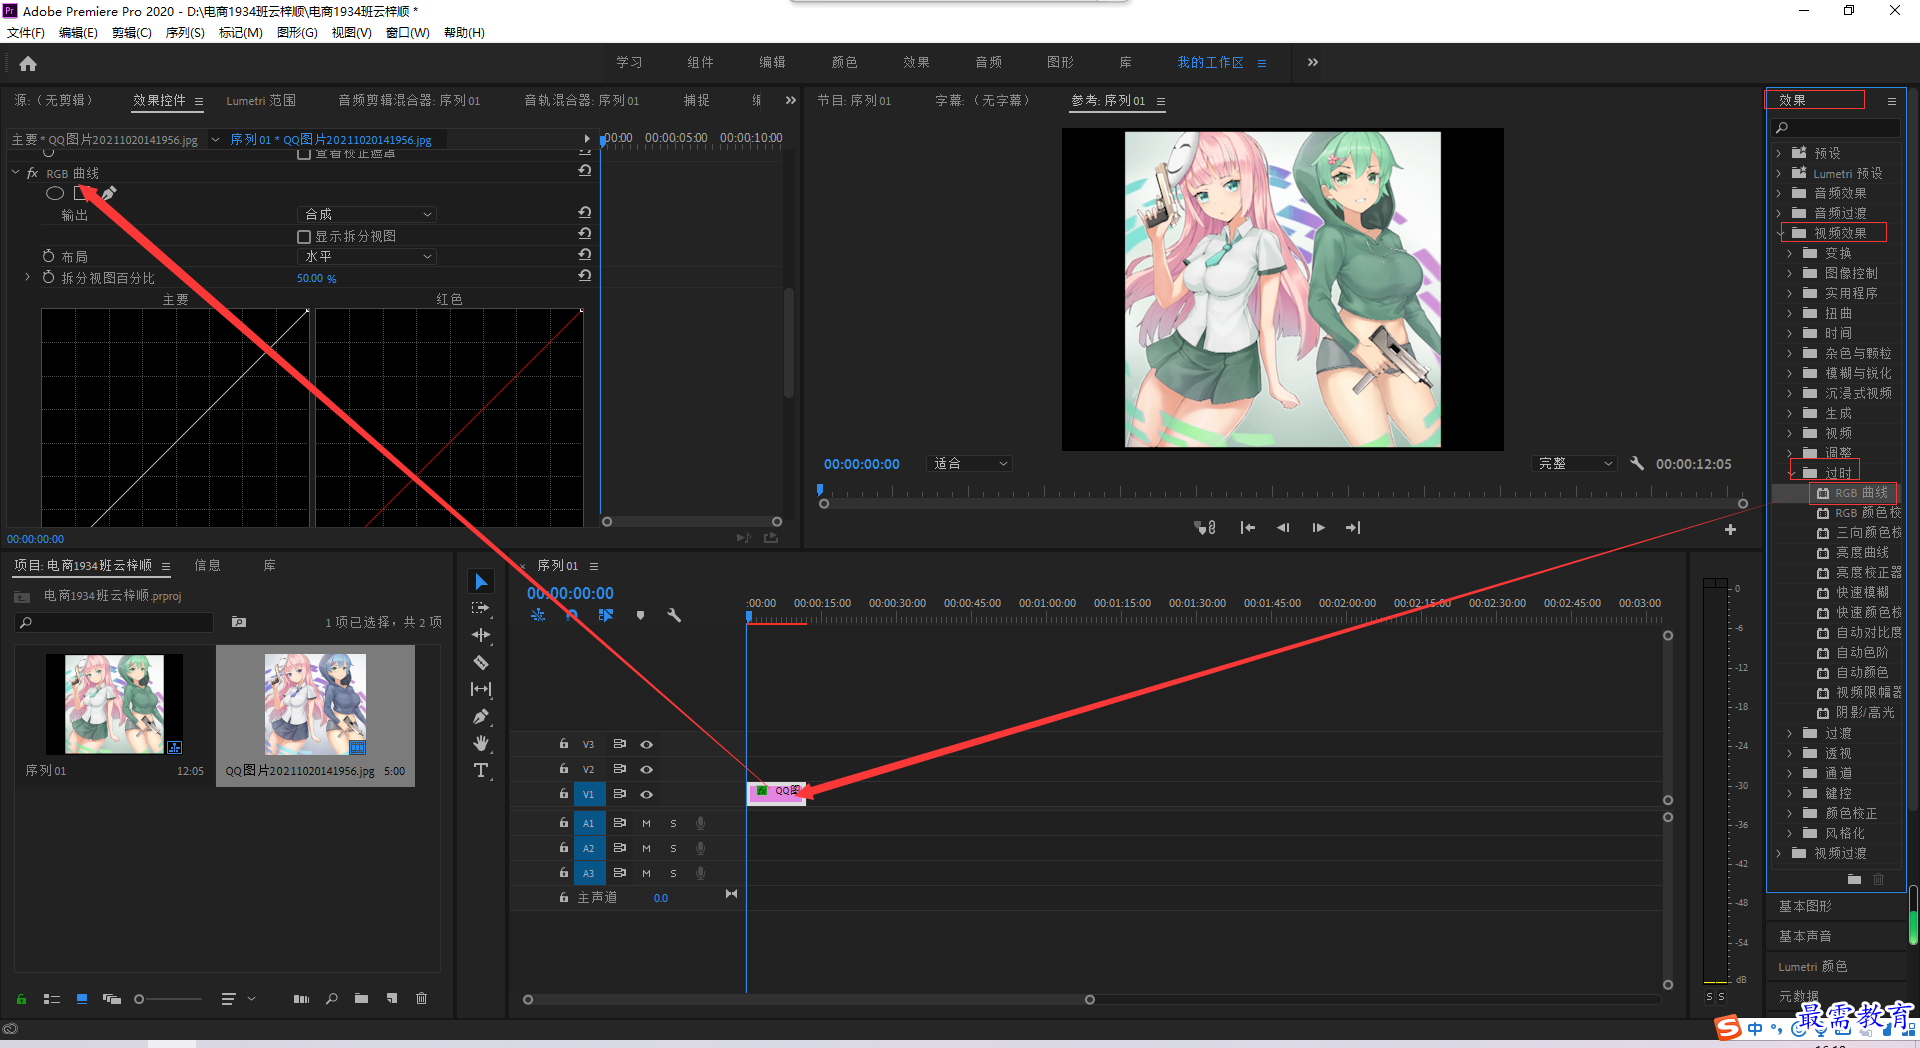Switch to the 颜色 workspace tab
The height and width of the screenshot is (1048, 1920).
tap(844, 62)
